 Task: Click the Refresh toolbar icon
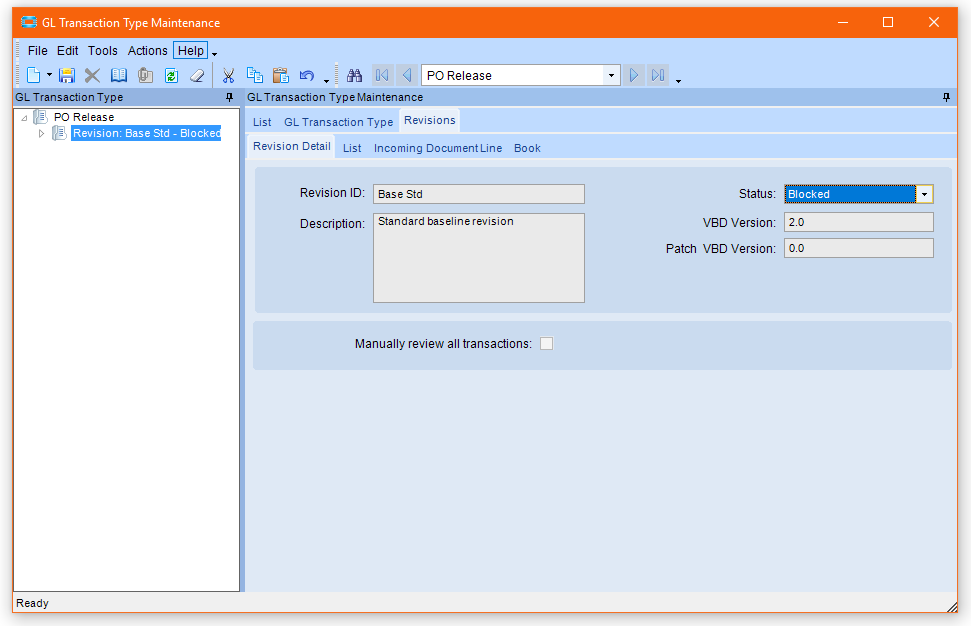tap(171, 75)
